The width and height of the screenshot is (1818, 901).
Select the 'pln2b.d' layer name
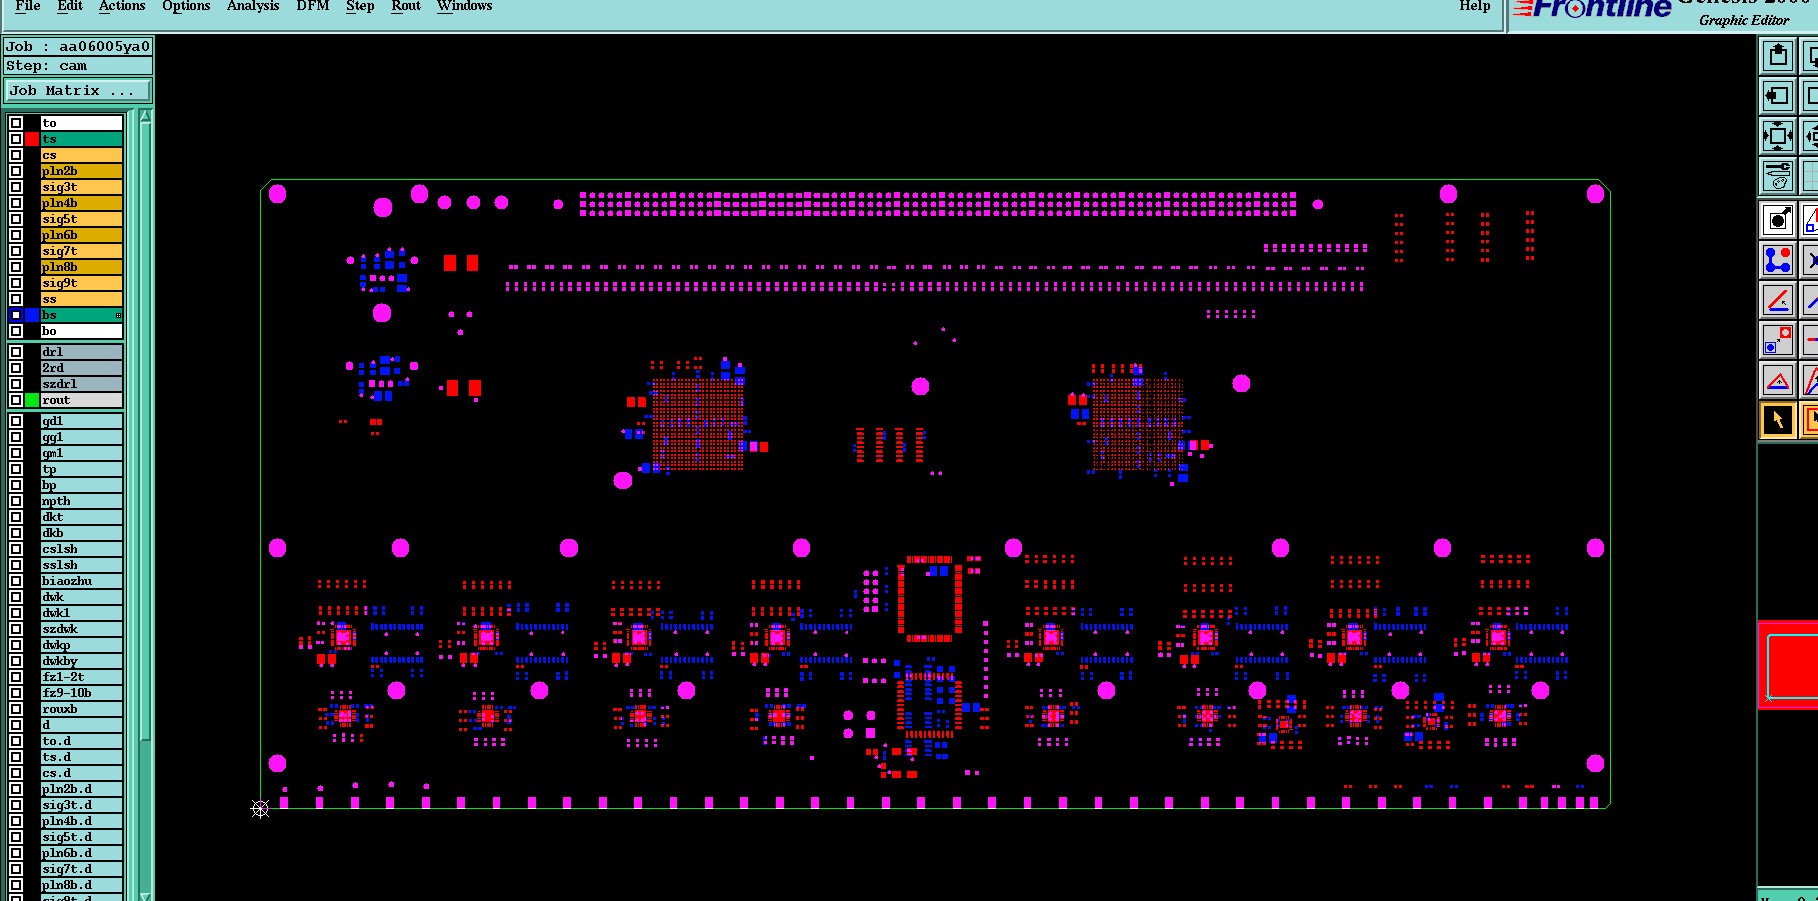tap(81, 789)
